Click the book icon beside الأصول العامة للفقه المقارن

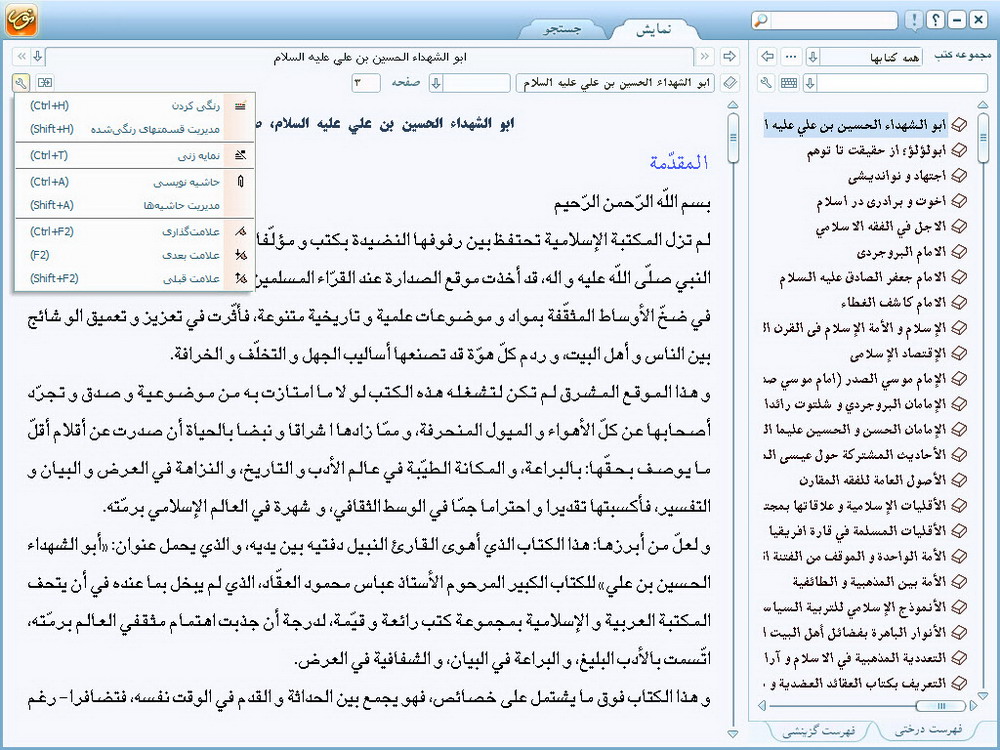pyautogui.click(x=959, y=480)
